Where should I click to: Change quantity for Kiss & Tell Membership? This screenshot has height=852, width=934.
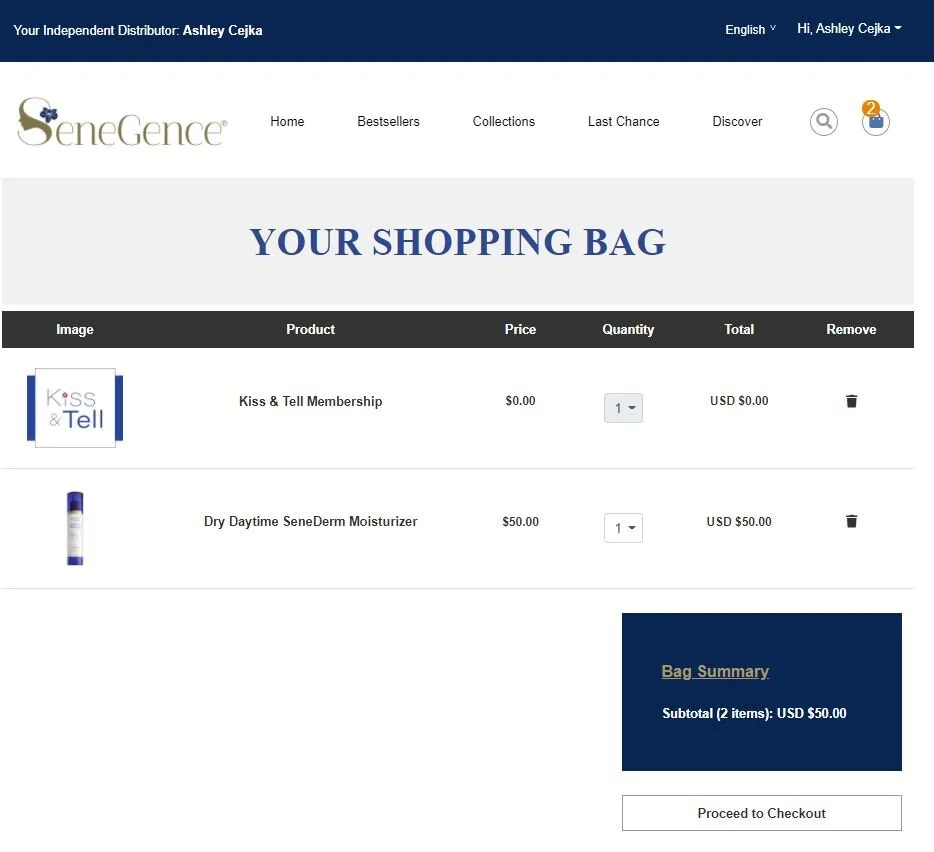point(623,408)
